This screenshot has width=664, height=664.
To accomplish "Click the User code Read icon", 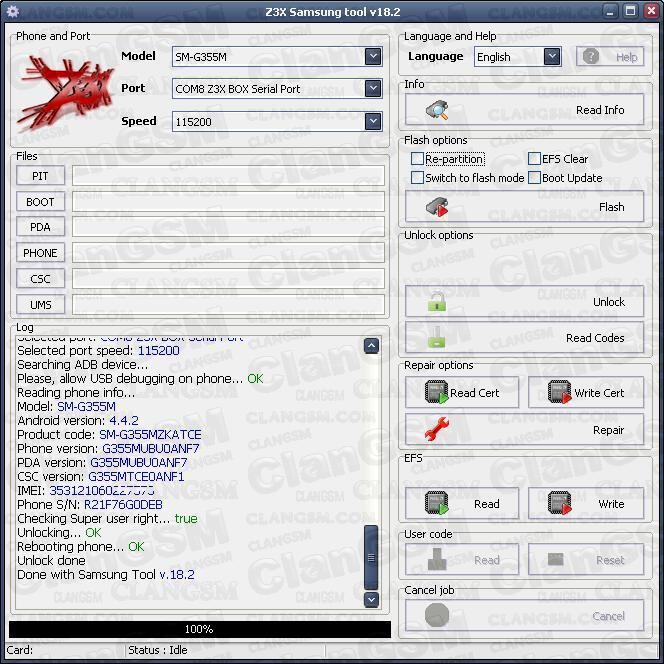I will coord(437,559).
